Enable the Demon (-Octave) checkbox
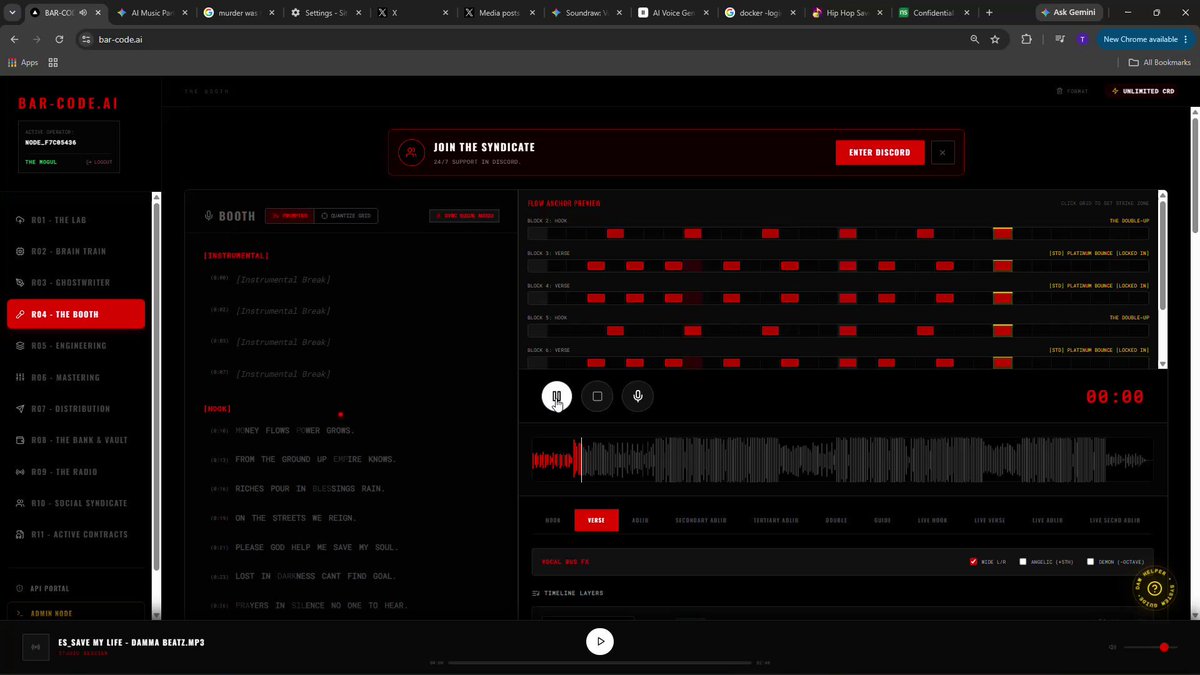Viewport: 1200px width, 675px height. 1090,562
